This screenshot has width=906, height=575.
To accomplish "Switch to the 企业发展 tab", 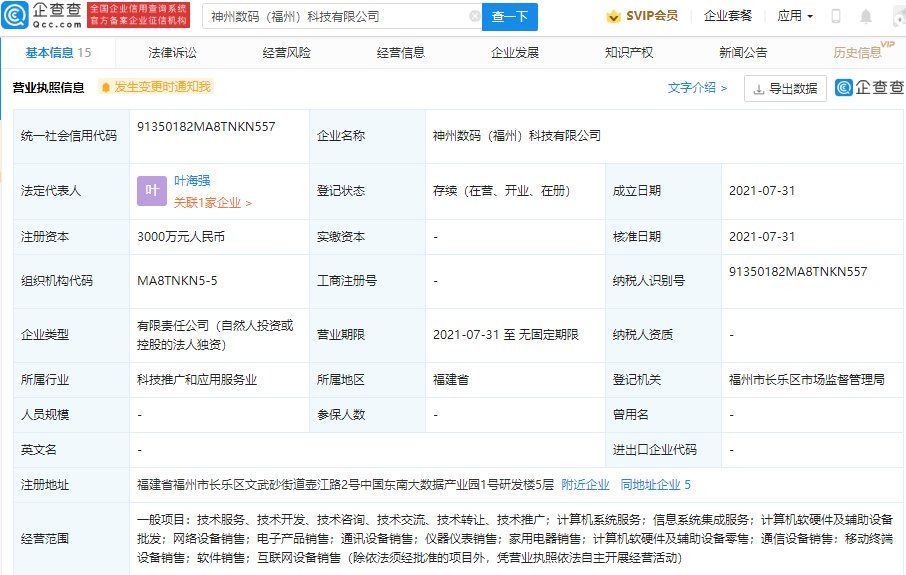I will click(x=515, y=53).
